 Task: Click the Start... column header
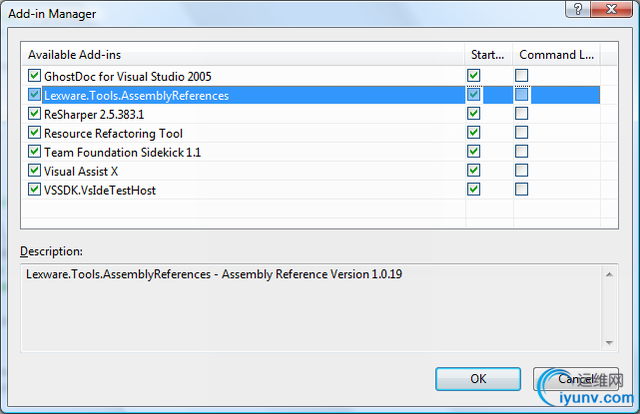point(489,55)
